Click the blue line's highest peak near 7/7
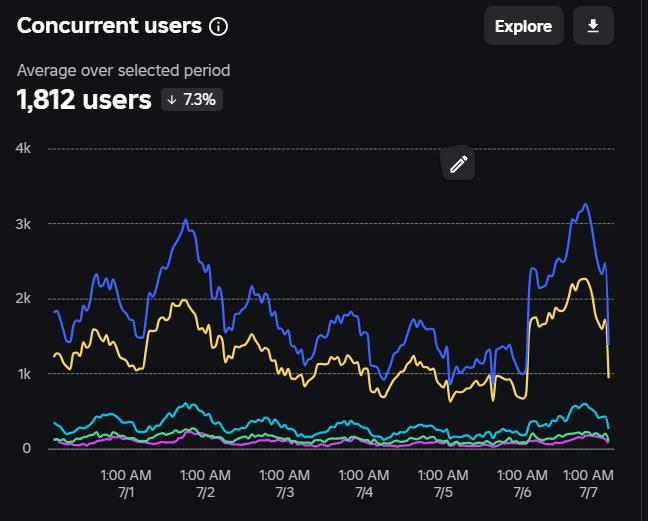648x521 pixels. click(x=586, y=205)
